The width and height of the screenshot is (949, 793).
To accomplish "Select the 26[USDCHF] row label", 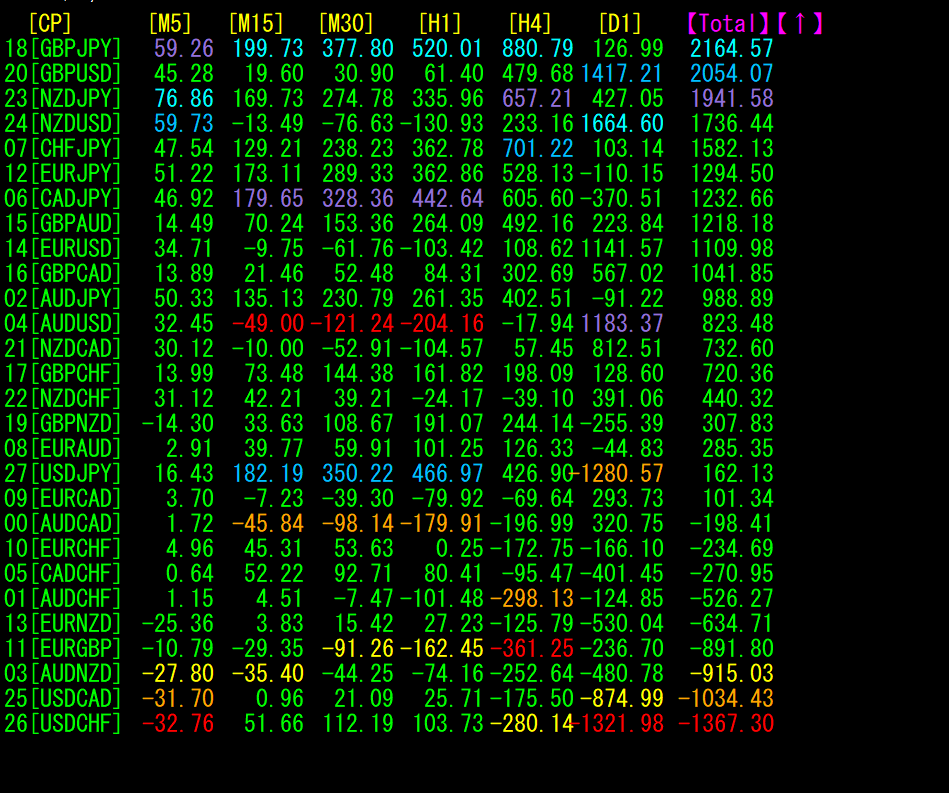I will [x=63, y=723].
